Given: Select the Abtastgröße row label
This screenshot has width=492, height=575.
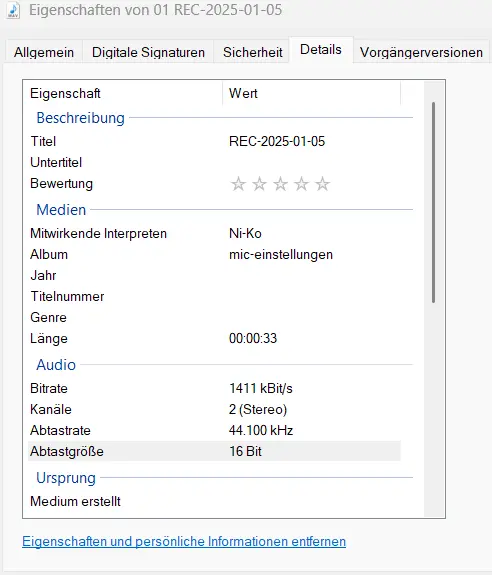Looking at the screenshot, I should (67, 451).
